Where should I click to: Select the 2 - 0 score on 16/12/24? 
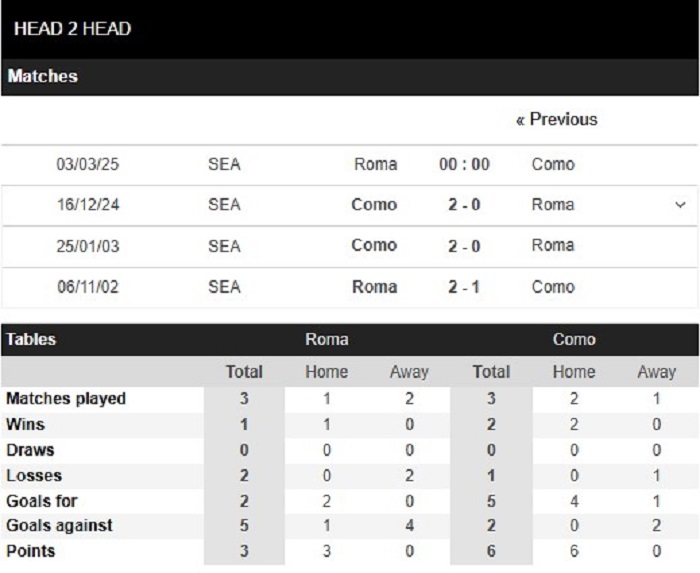click(464, 205)
